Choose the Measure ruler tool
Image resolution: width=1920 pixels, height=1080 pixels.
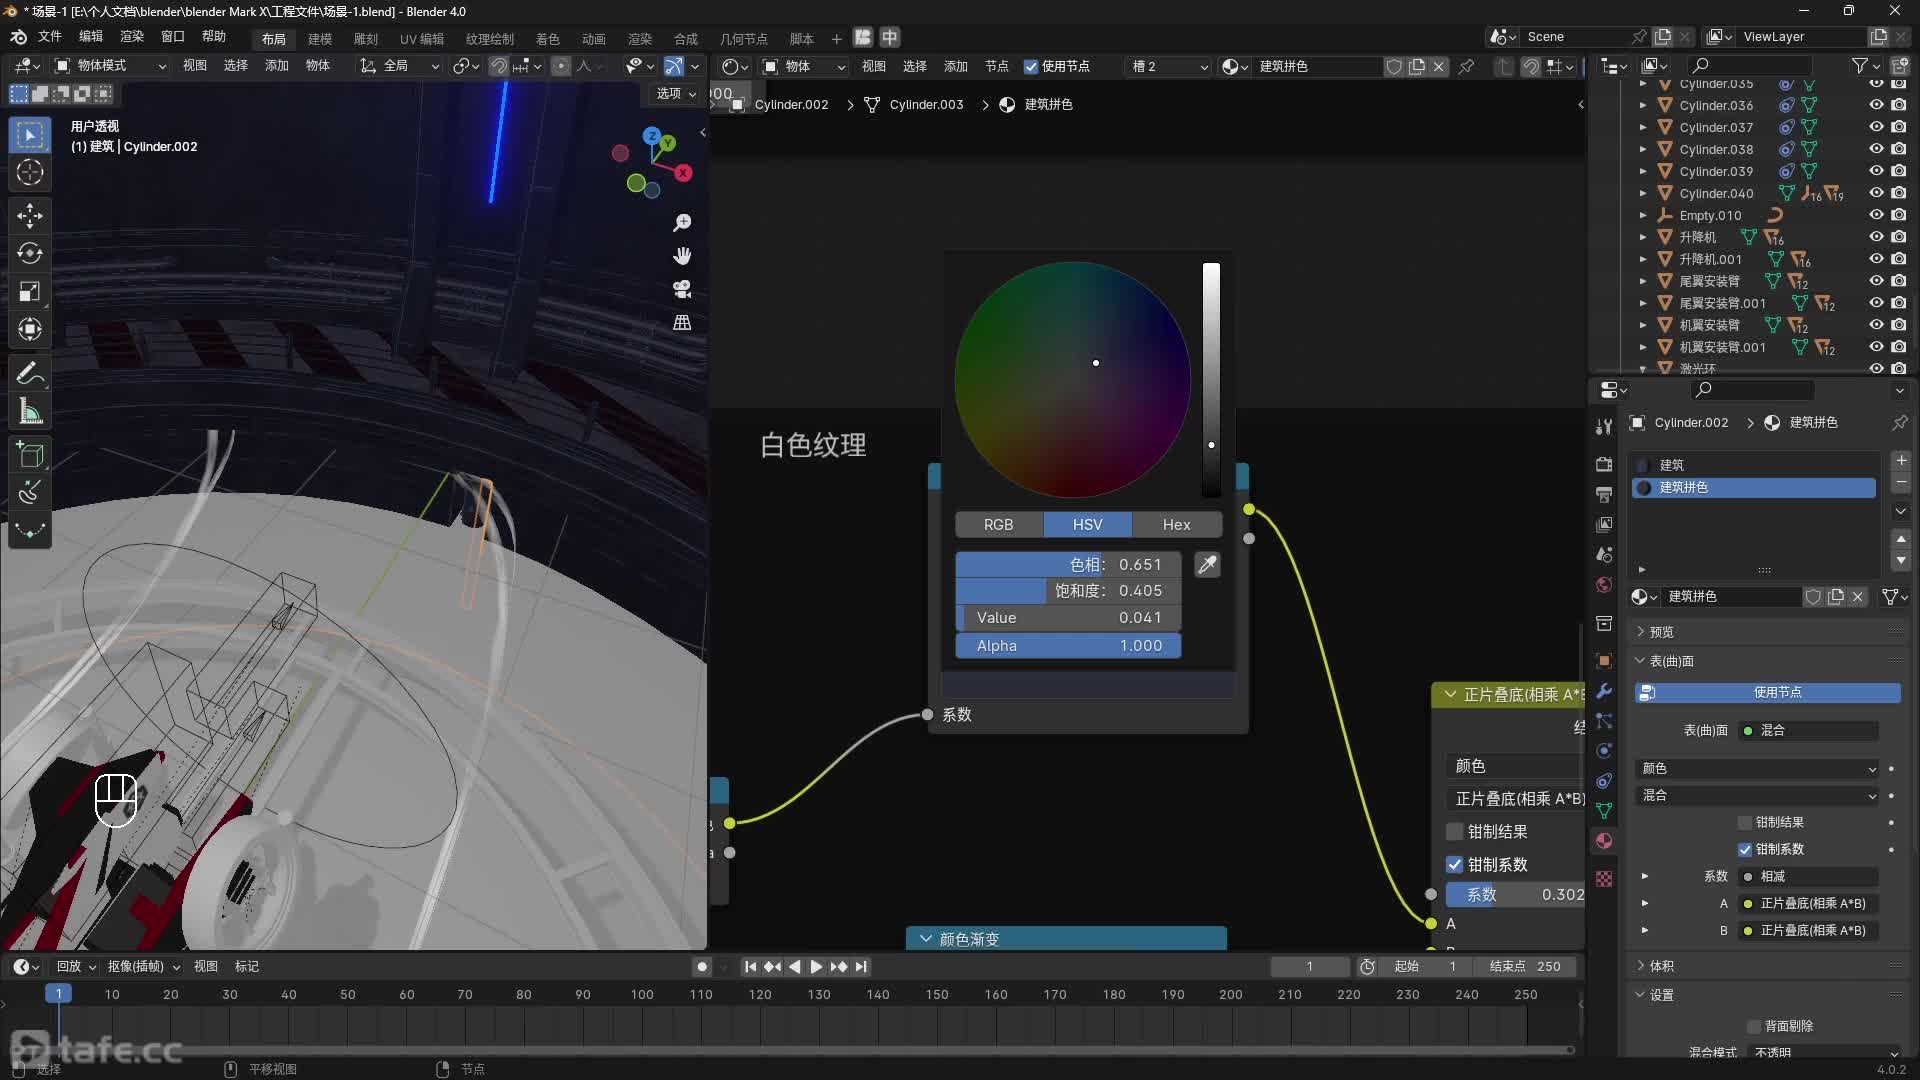[30, 412]
